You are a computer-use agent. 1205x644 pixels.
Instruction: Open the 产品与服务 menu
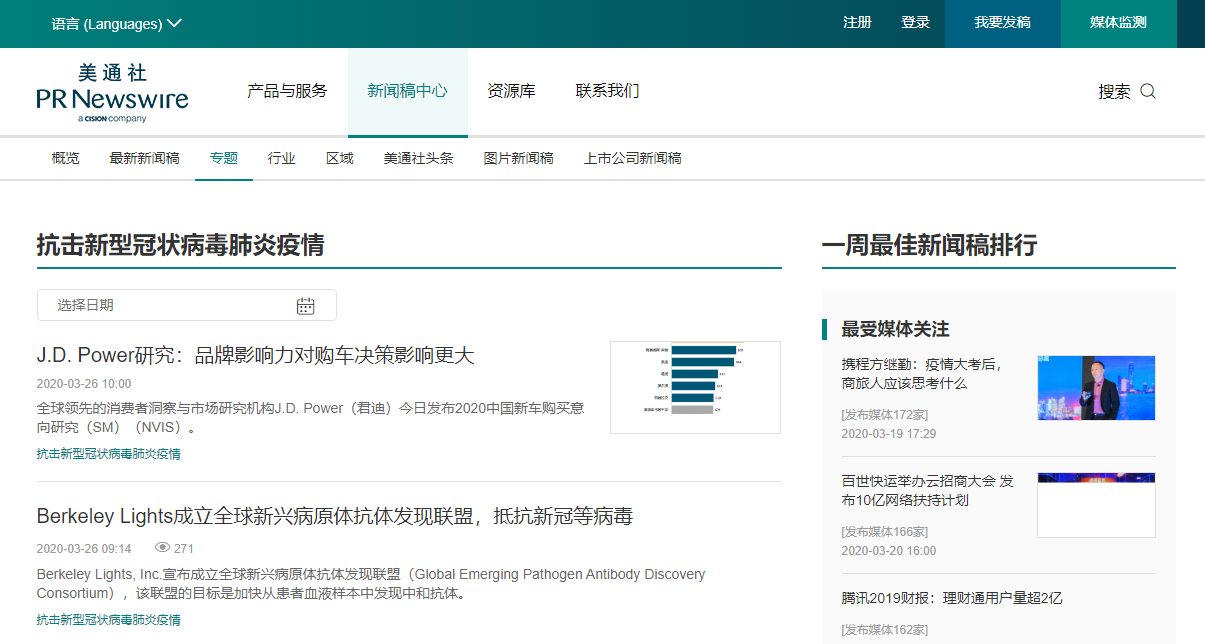pos(287,91)
